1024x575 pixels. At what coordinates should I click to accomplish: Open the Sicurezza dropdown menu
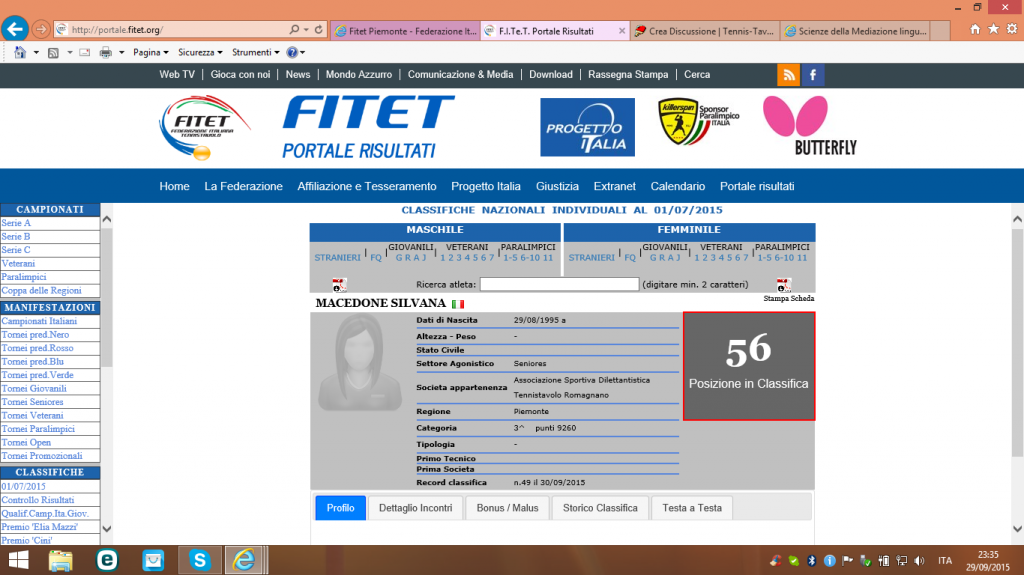pos(200,52)
